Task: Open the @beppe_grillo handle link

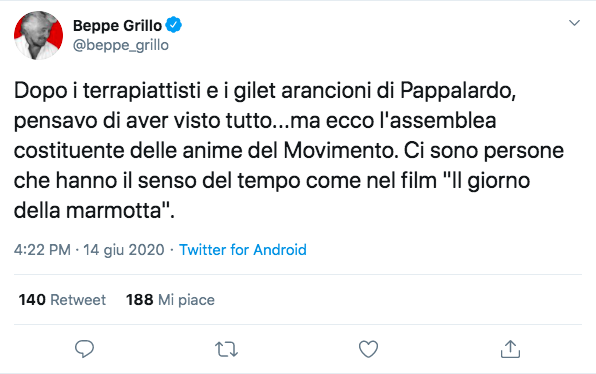Action: 120,45
